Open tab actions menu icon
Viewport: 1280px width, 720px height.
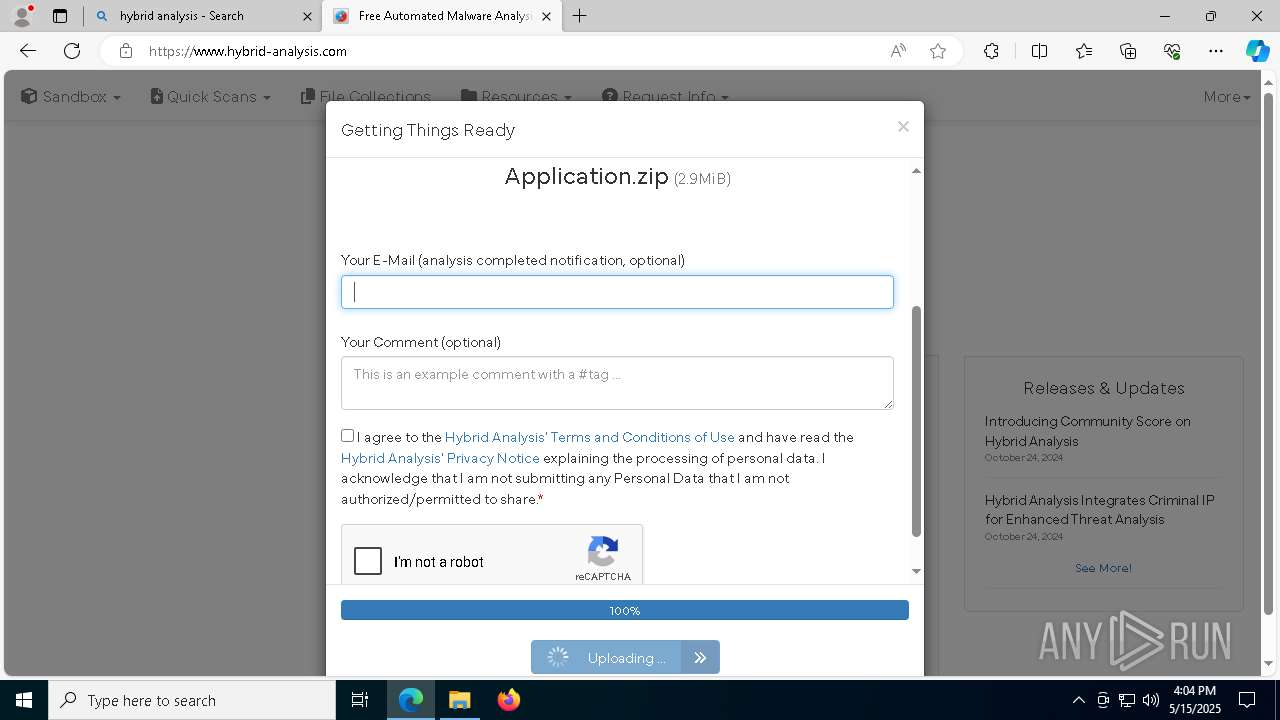point(60,16)
